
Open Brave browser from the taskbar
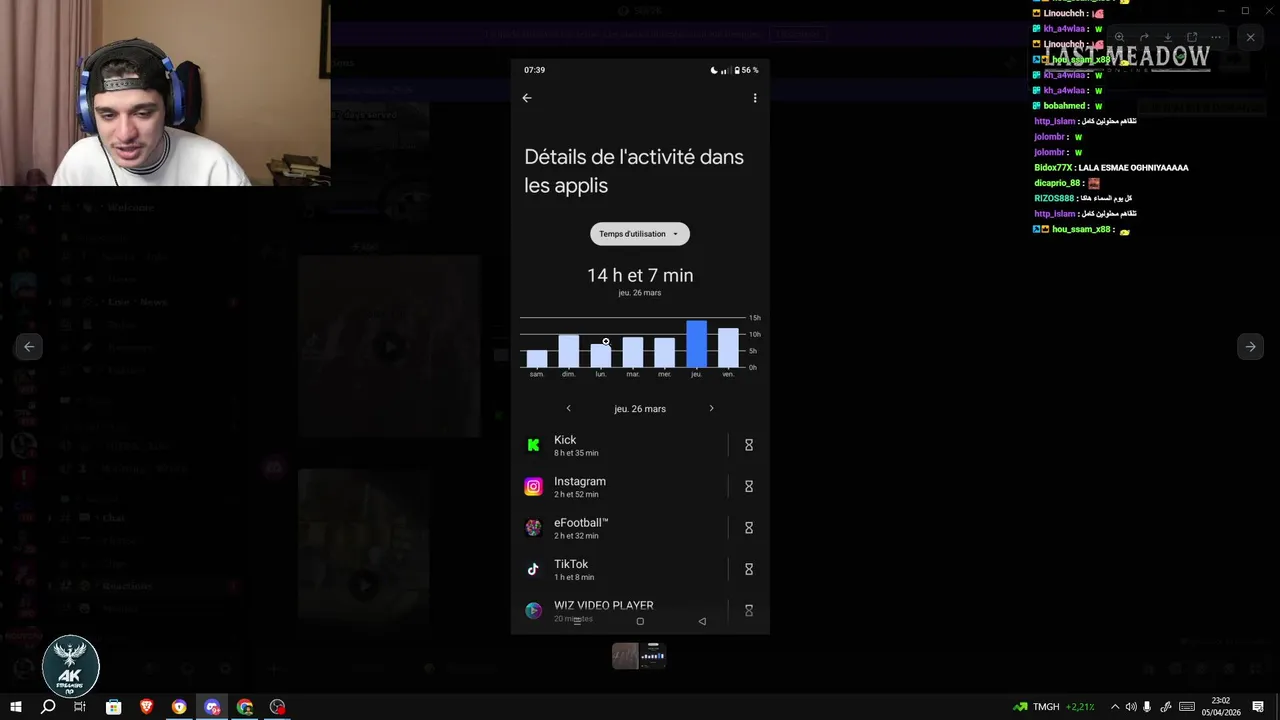146,707
